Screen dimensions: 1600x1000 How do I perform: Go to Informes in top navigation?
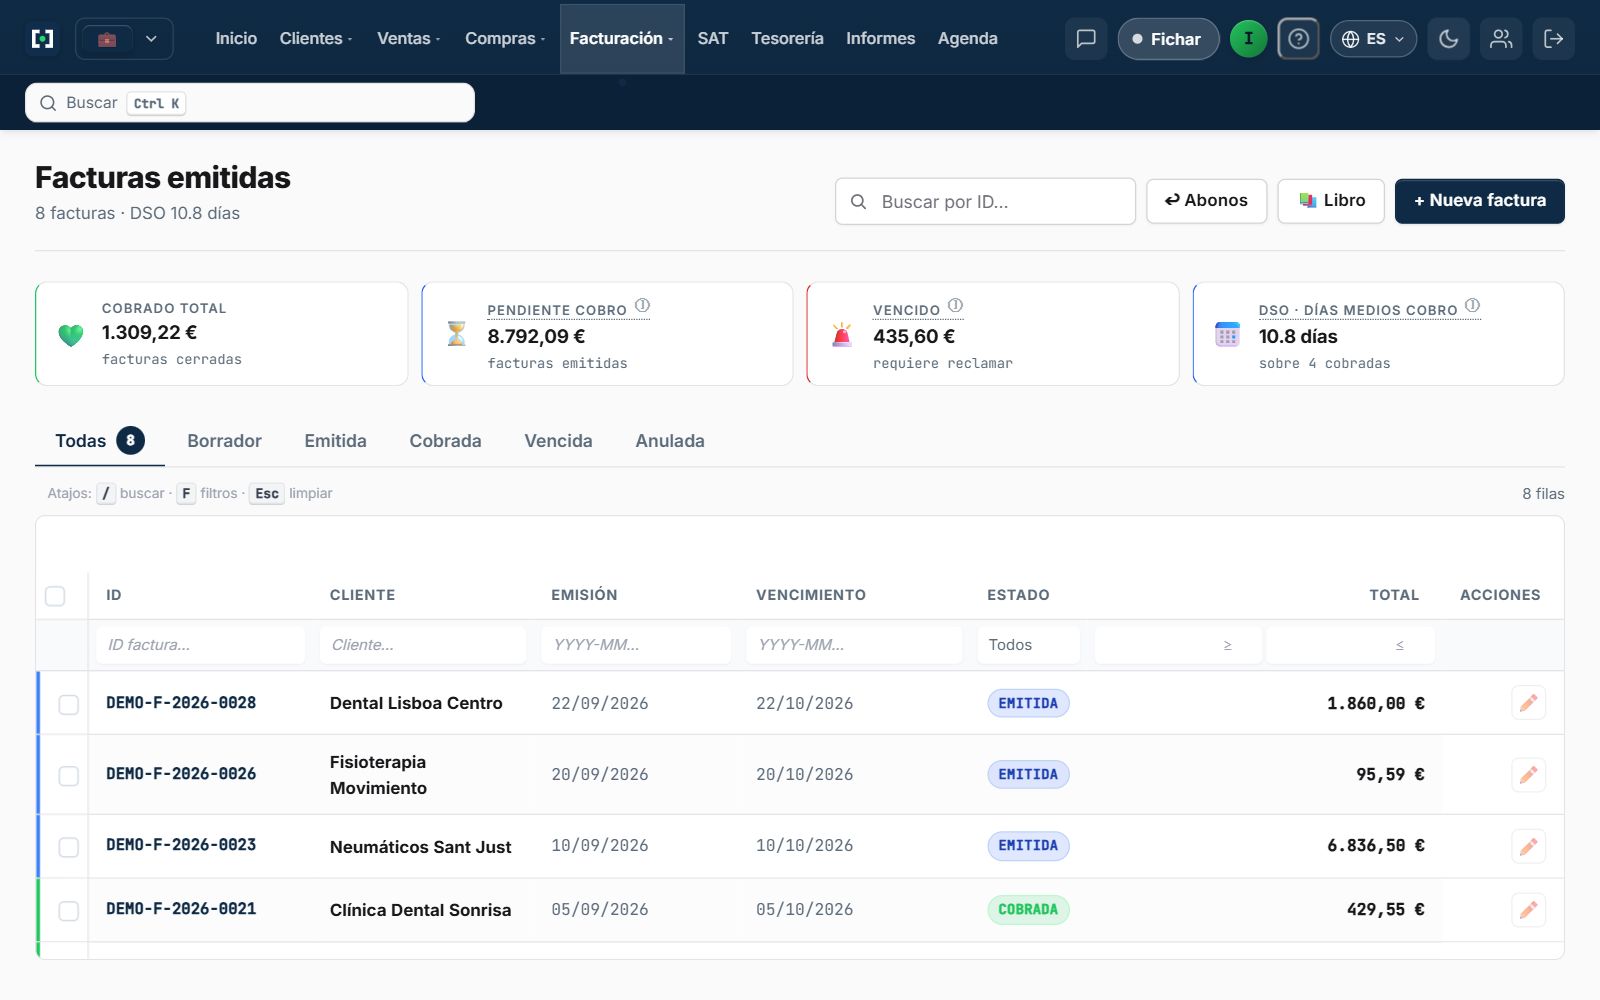point(880,39)
